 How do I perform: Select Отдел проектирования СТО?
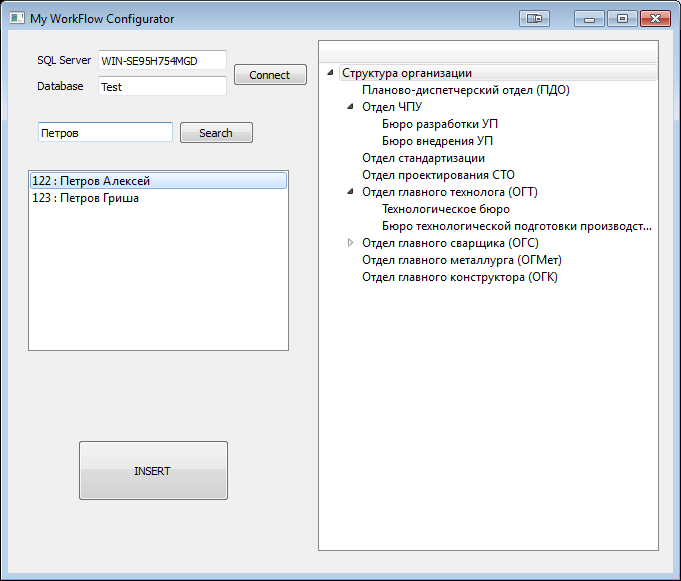pyautogui.click(x=438, y=175)
